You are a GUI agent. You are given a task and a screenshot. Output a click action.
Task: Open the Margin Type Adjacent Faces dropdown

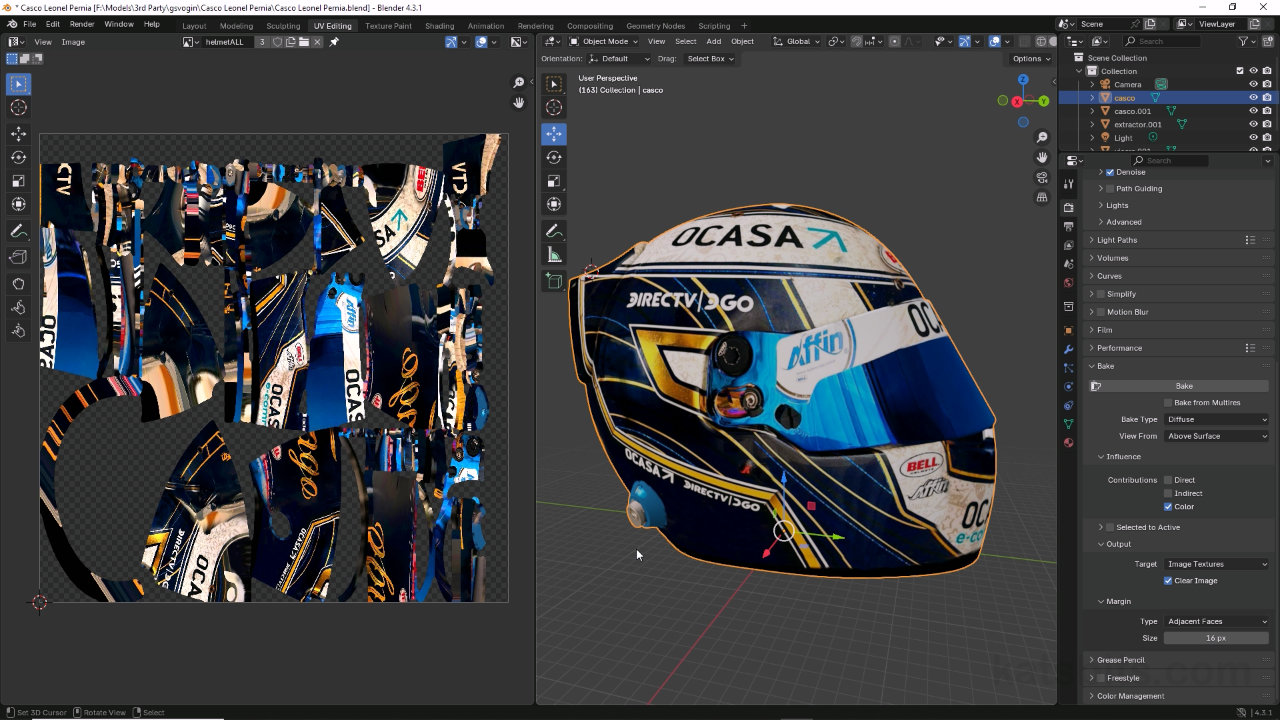click(x=1216, y=621)
